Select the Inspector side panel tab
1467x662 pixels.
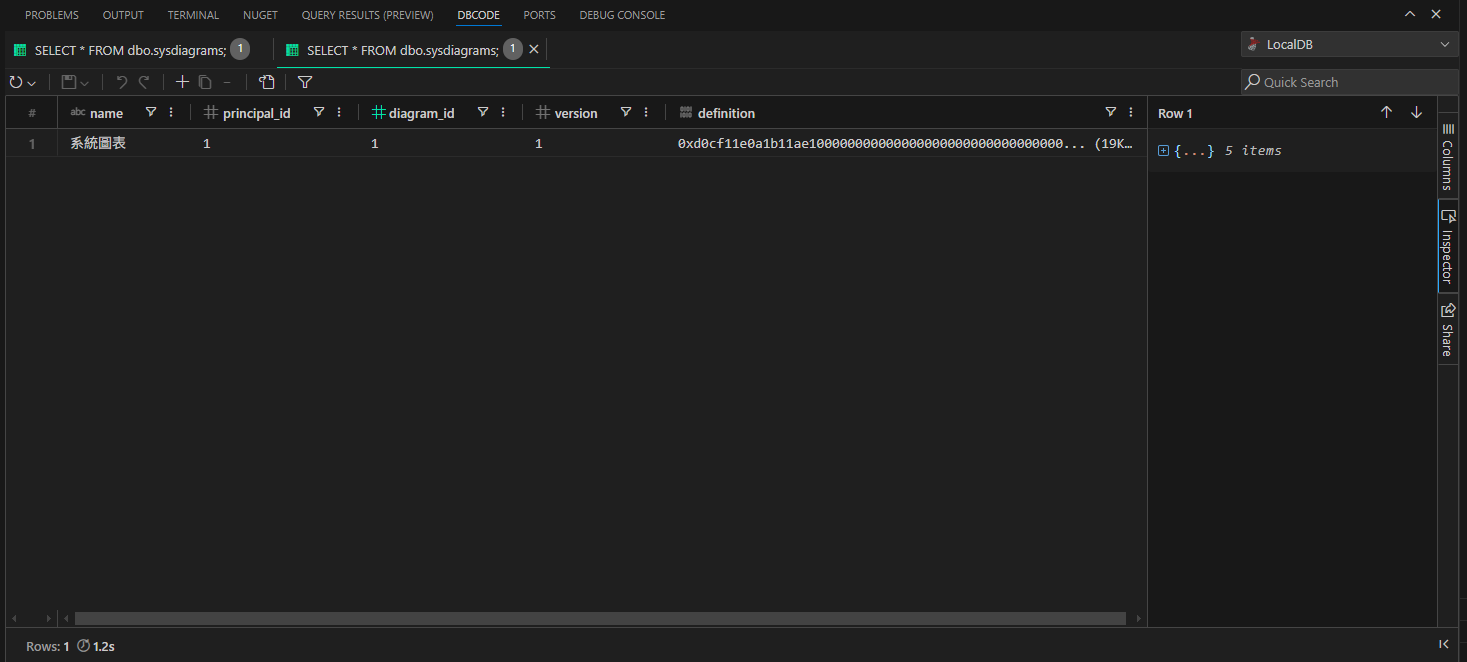1447,246
